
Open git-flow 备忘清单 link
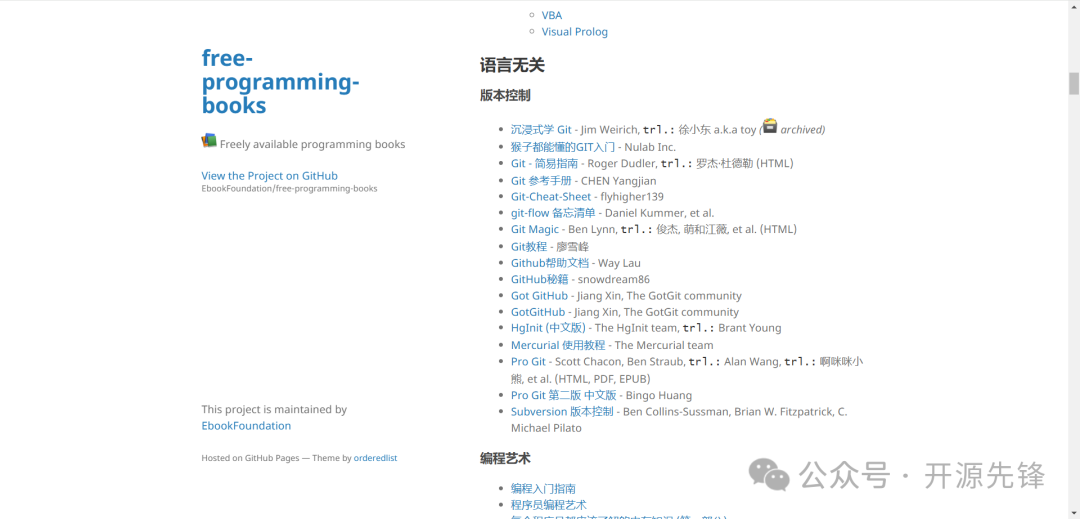coord(553,213)
